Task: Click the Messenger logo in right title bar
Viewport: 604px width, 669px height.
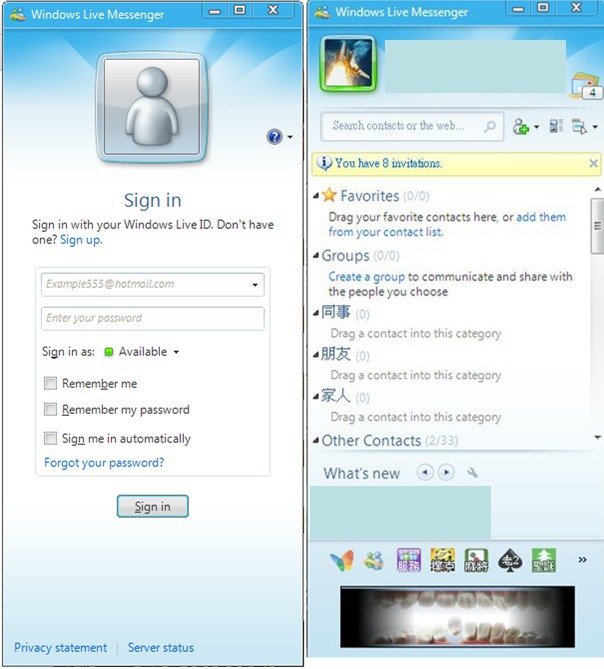Action: (322, 12)
